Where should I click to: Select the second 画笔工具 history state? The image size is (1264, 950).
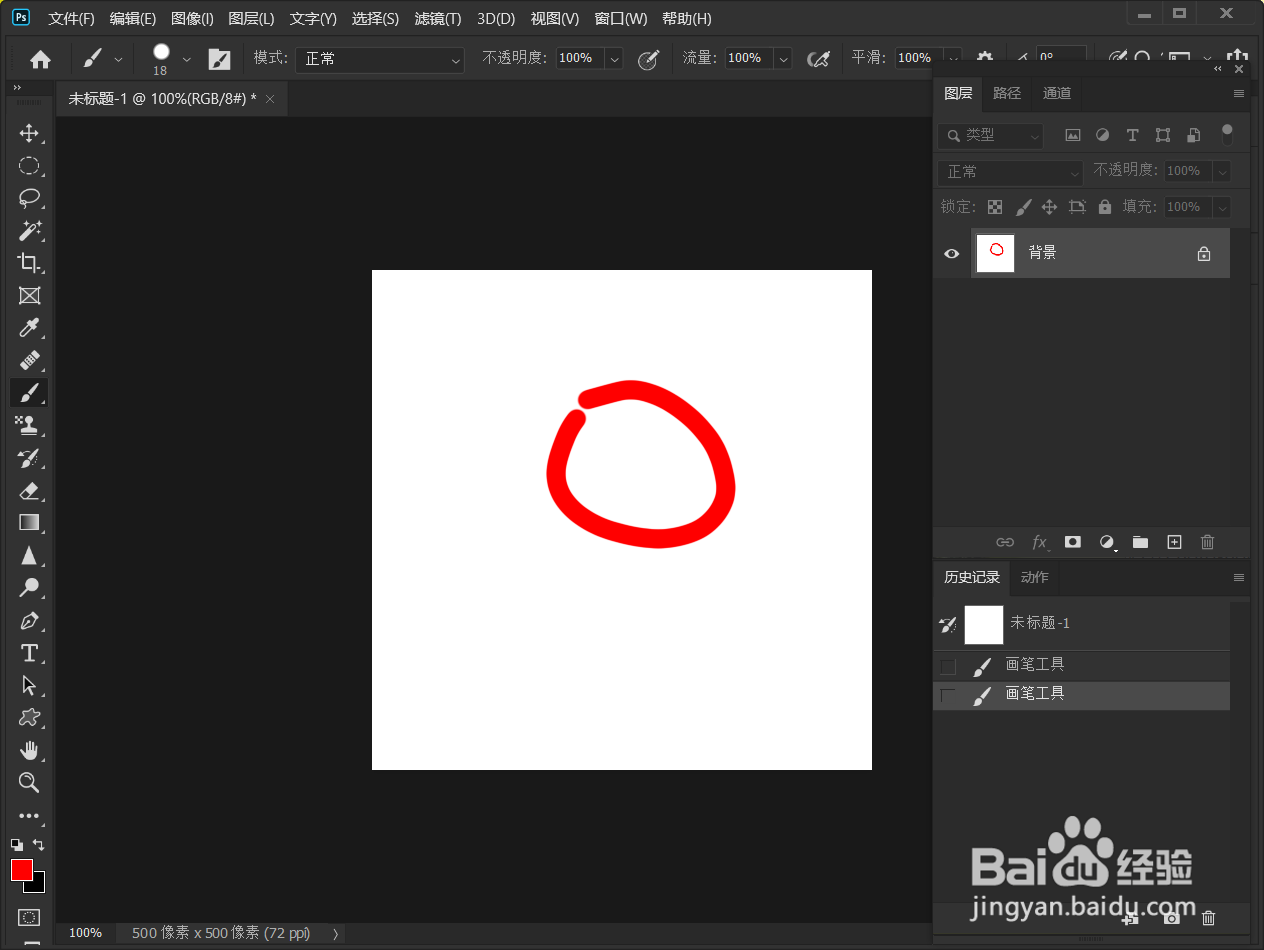click(x=1081, y=695)
